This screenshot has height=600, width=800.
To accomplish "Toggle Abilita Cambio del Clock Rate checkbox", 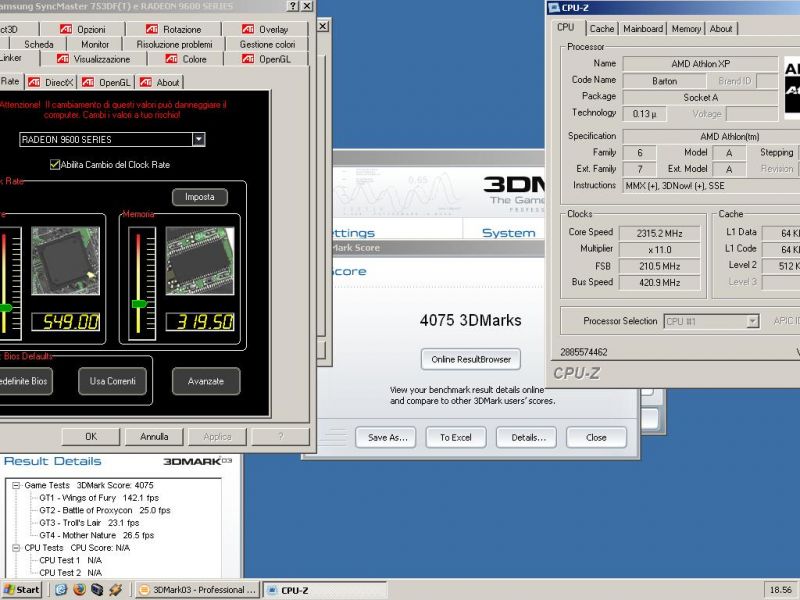I will pyautogui.click(x=55, y=164).
